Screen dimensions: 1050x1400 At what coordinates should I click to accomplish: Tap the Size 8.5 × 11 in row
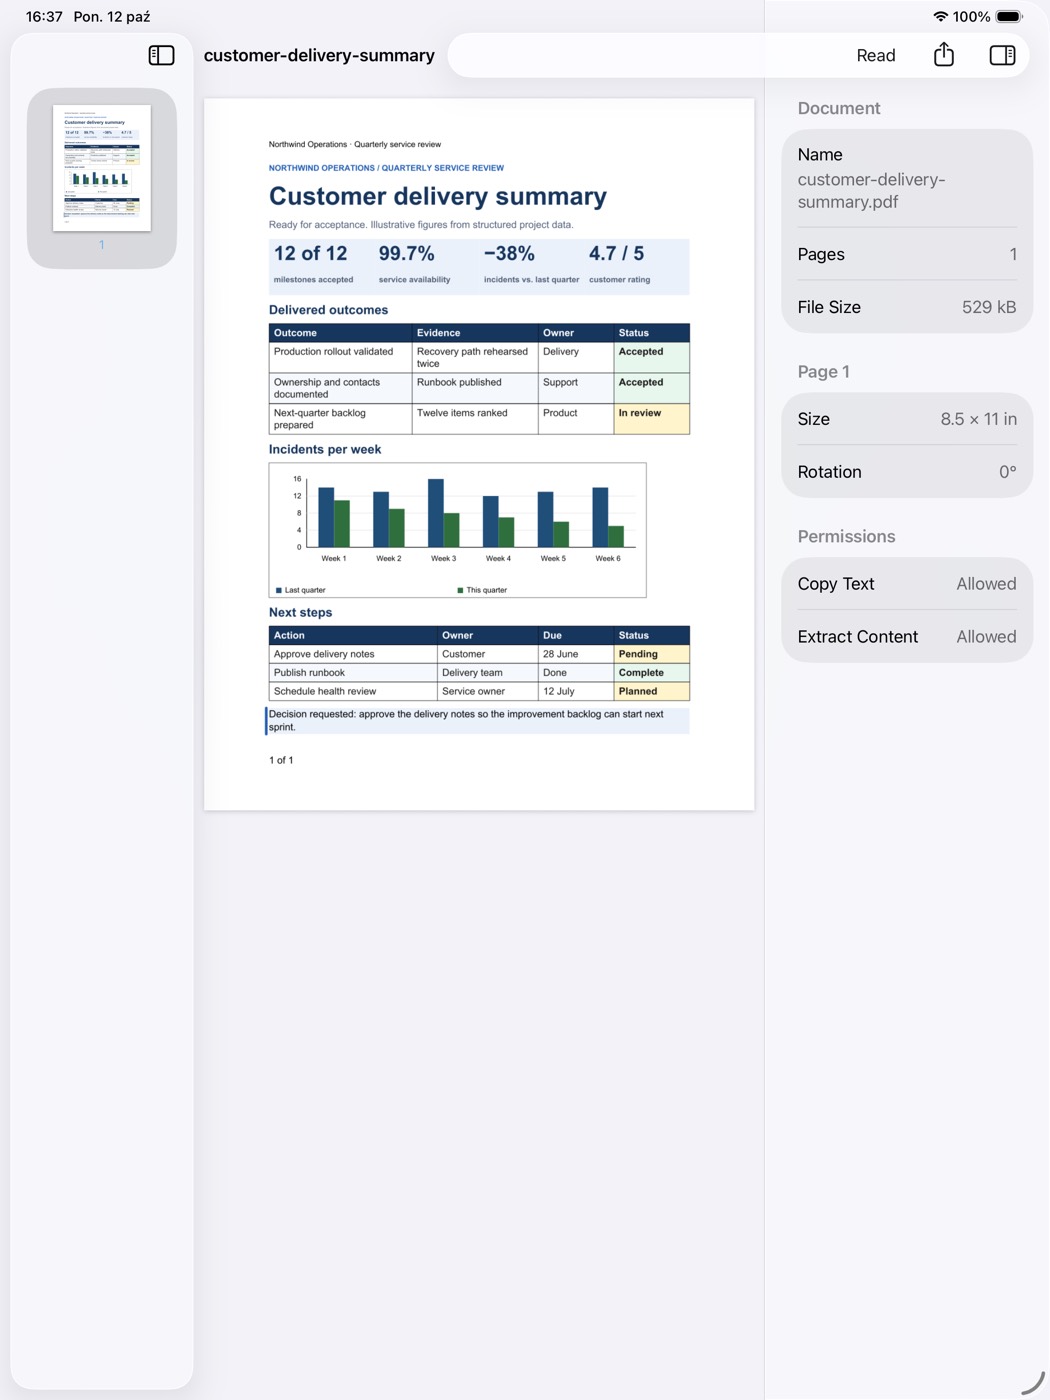pyautogui.click(x=907, y=419)
